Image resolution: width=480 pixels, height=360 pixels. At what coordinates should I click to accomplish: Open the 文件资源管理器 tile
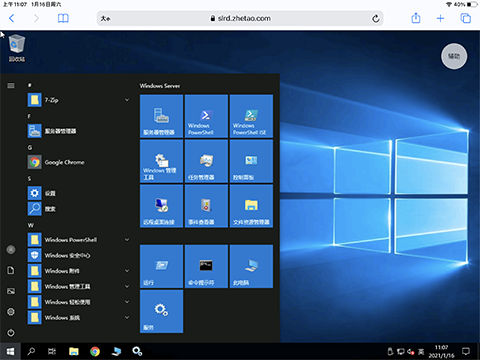[251, 206]
